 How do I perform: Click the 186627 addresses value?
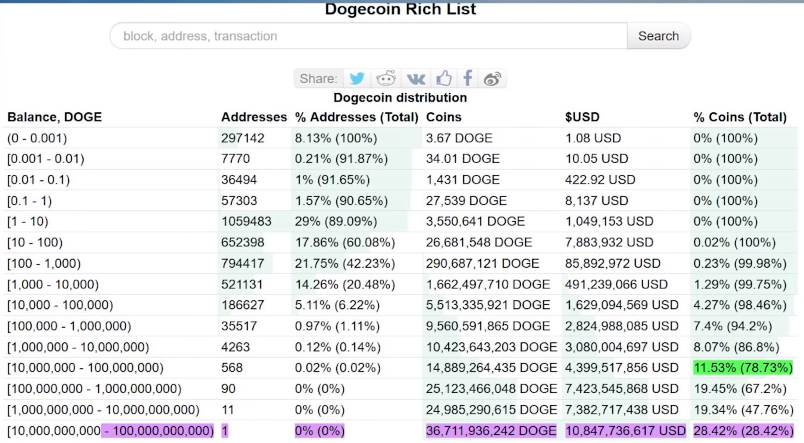pos(243,305)
